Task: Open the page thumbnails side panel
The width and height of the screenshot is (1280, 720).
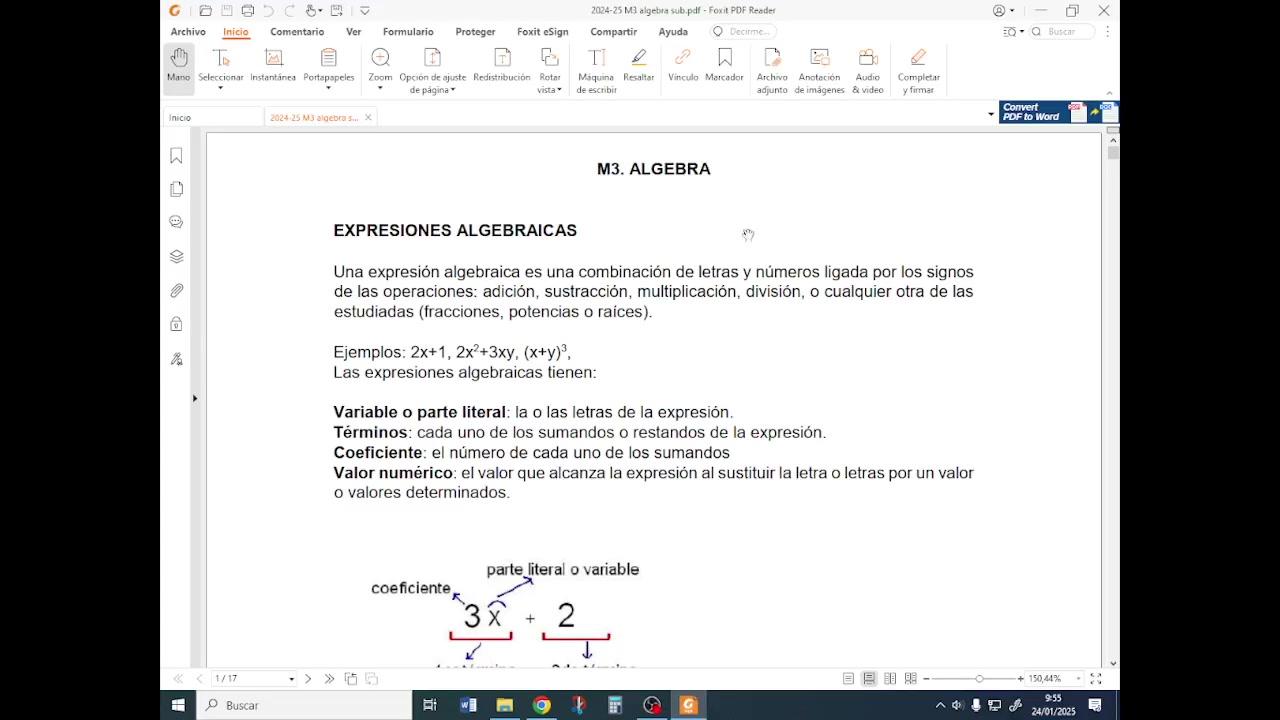Action: pyautogui.click(x=176, y=189)
